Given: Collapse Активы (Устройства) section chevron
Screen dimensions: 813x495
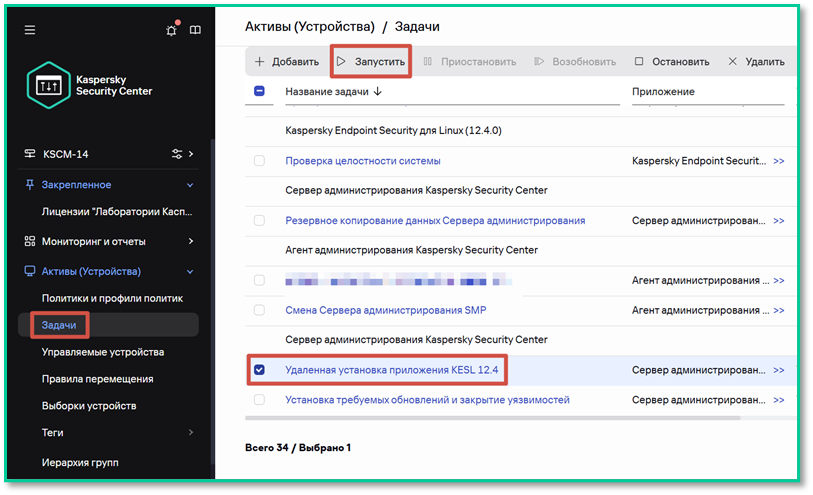Looking at the screenshot, I should click(x=190, y=272).
